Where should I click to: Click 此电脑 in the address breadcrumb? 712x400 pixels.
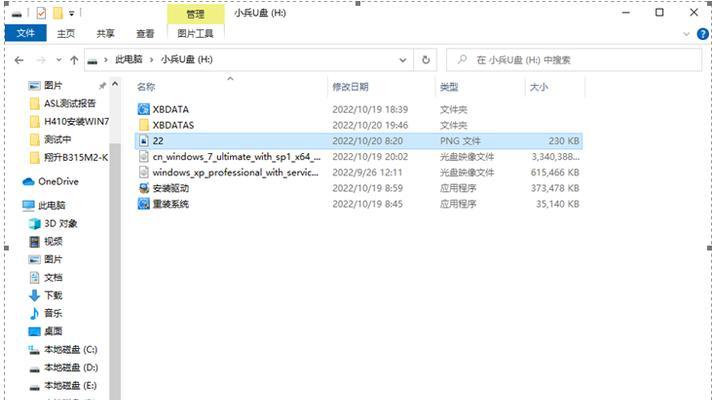129,59
